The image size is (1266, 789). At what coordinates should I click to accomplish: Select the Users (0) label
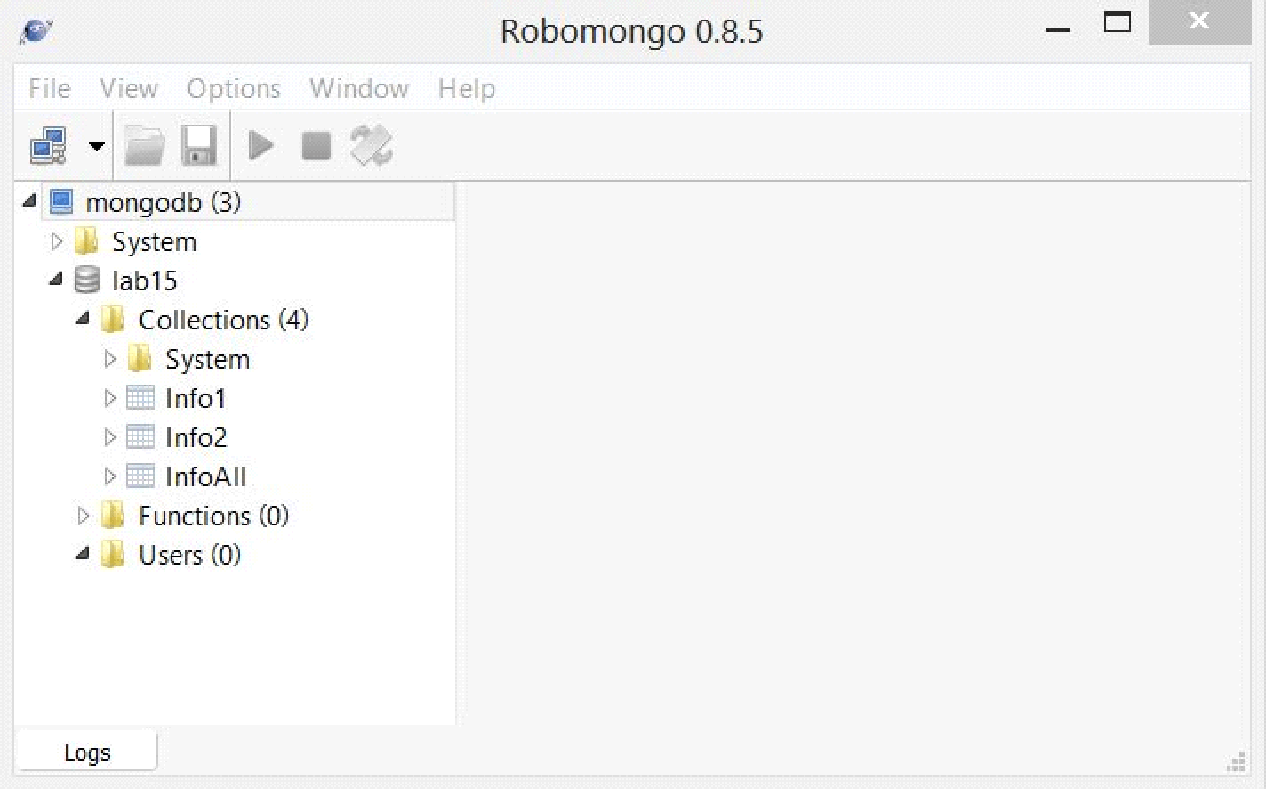pos(190,555)
